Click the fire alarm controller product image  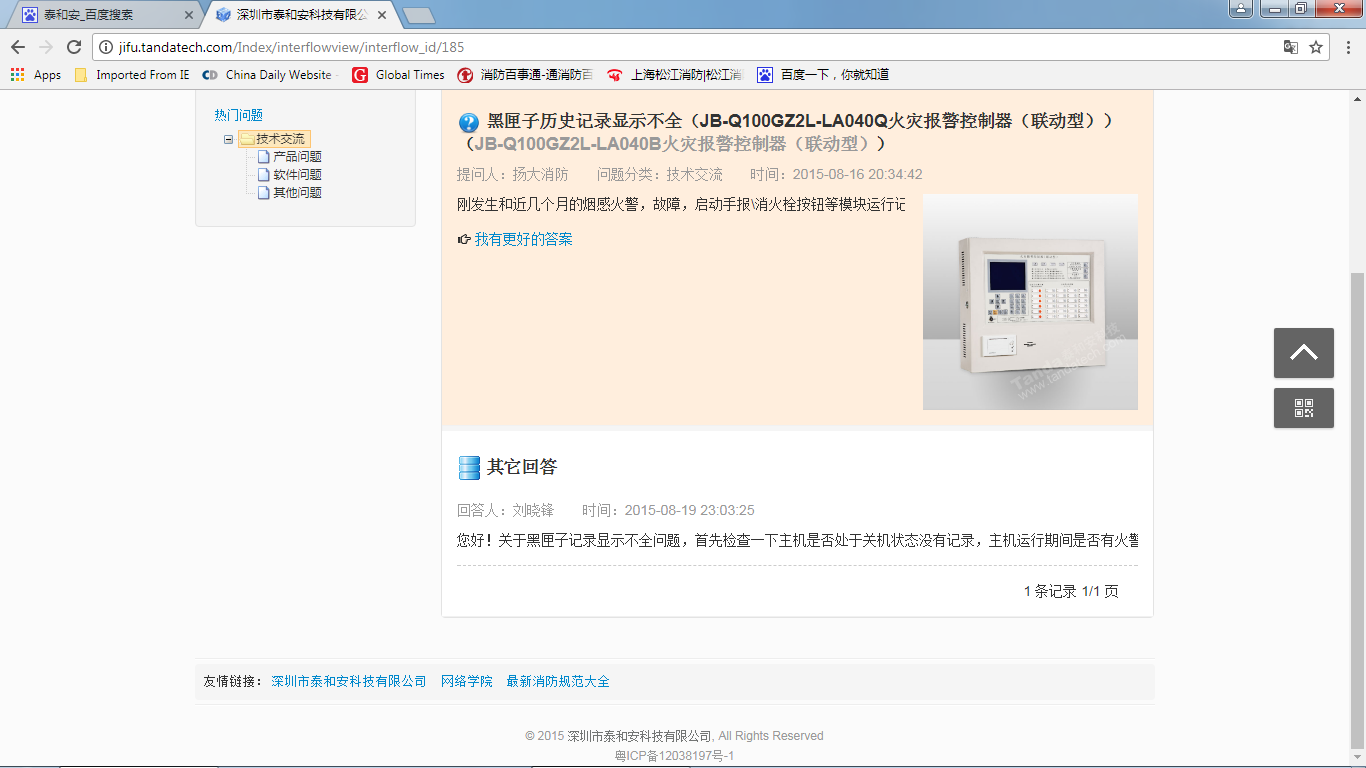(1030, 301)
